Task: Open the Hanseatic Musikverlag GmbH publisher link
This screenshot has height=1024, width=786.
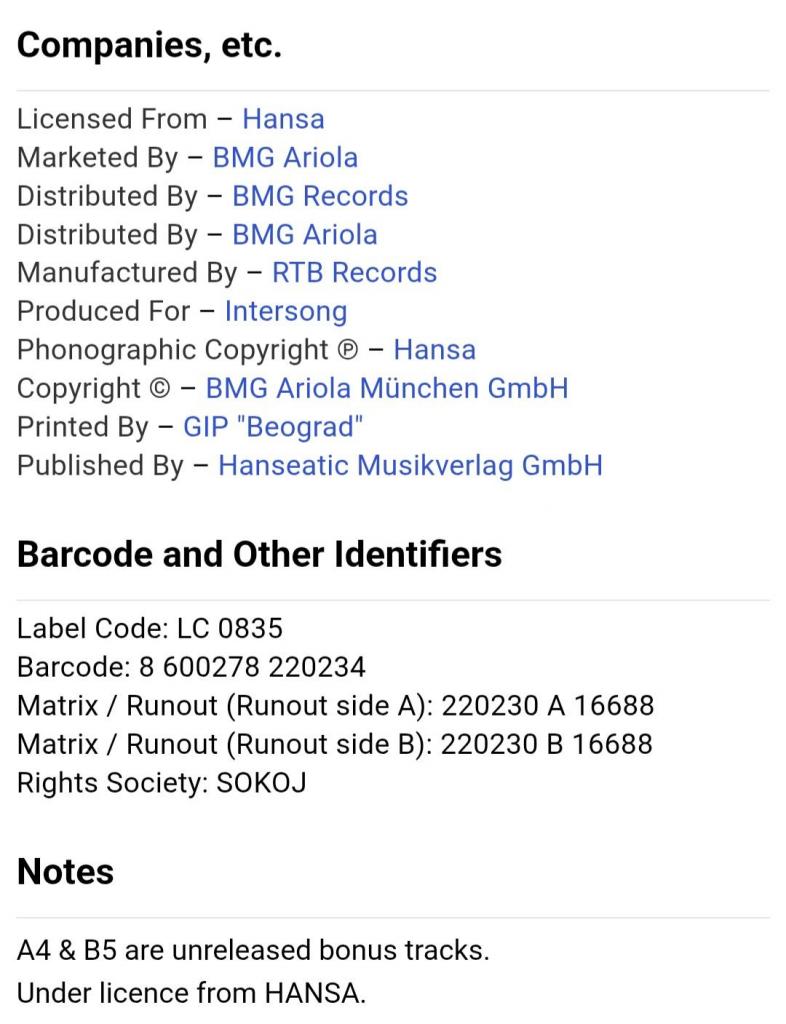Action: [410, 465]
